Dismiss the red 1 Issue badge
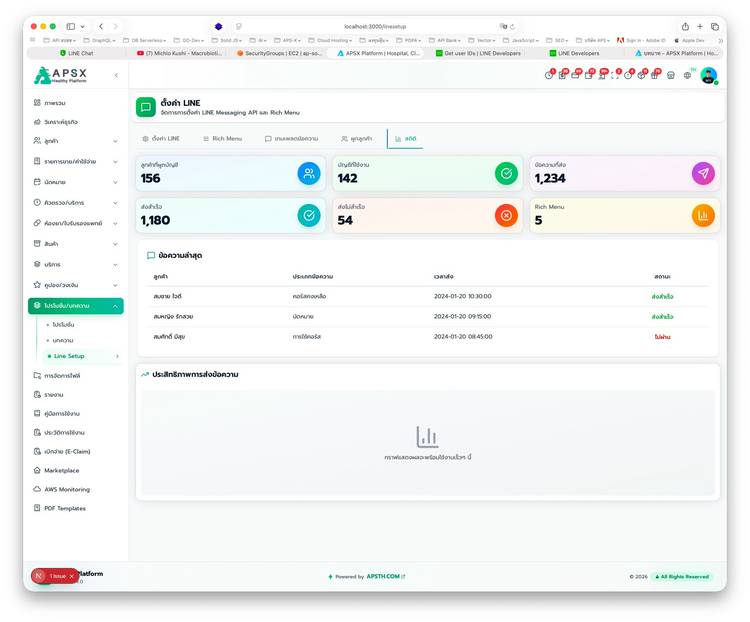This screenshot has width=750, height=622. point(71,576)
